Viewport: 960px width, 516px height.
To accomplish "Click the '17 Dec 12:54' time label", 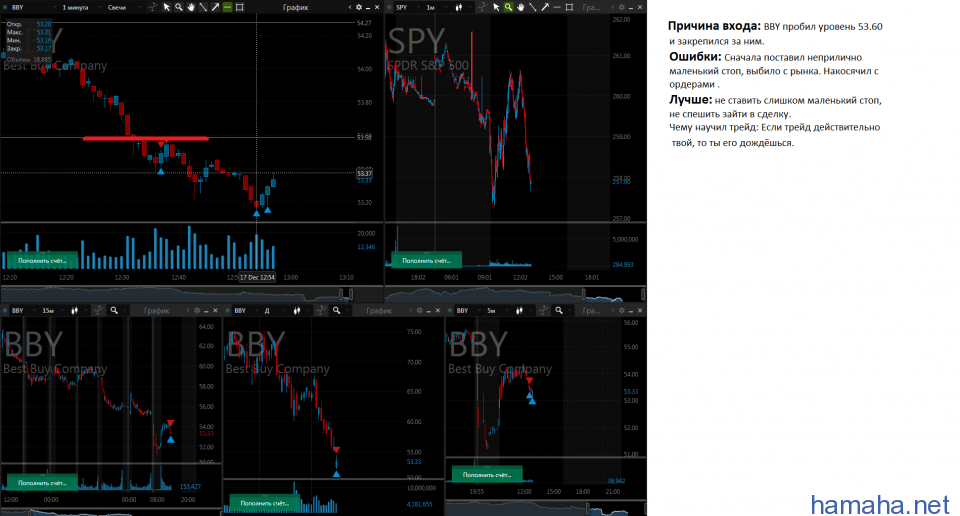I will [x=257, y=277].
